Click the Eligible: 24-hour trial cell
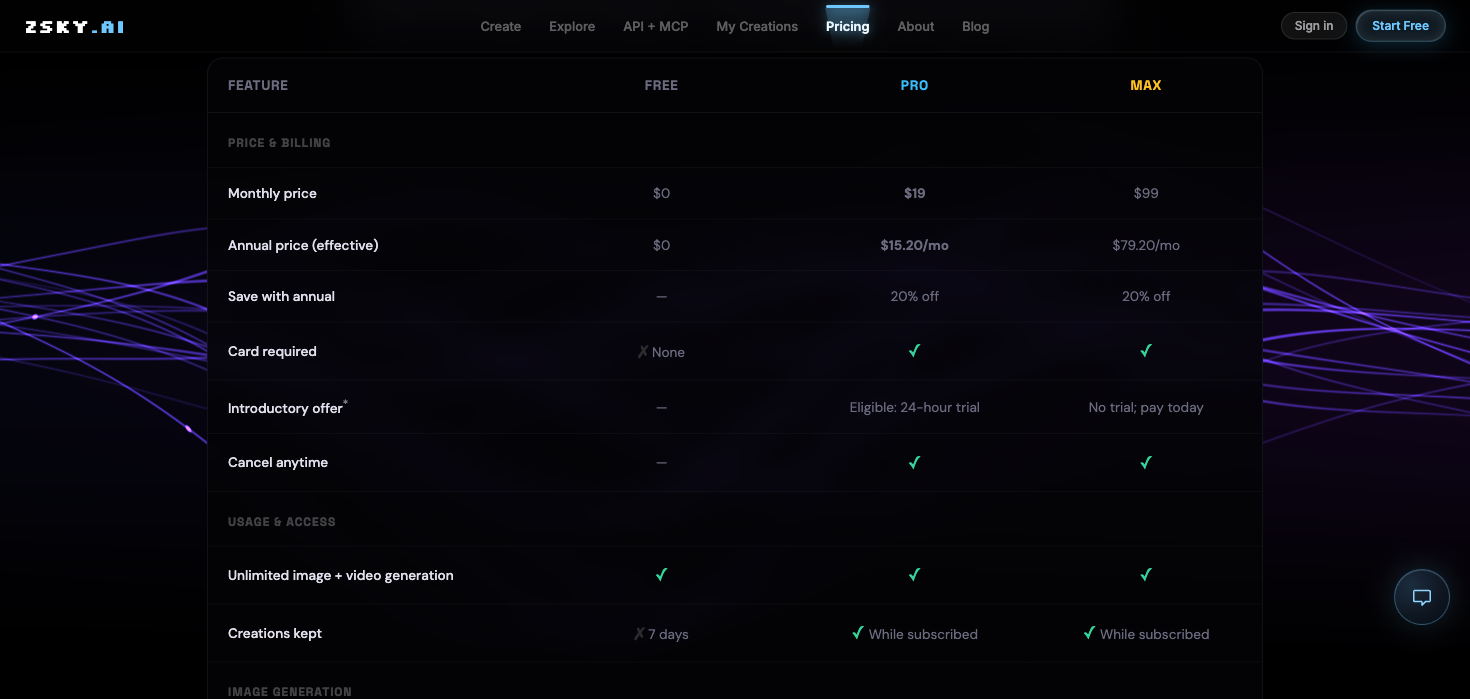 point(914,407)
